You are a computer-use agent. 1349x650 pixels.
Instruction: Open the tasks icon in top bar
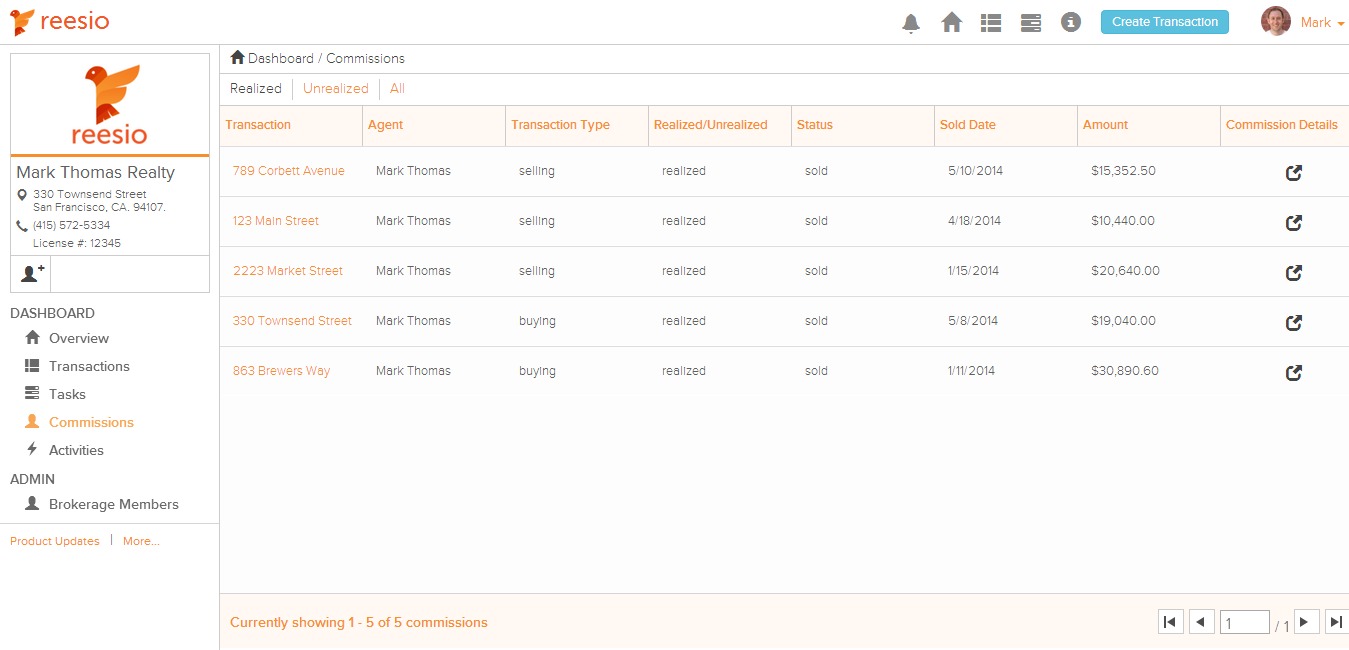click(1031, 22)
